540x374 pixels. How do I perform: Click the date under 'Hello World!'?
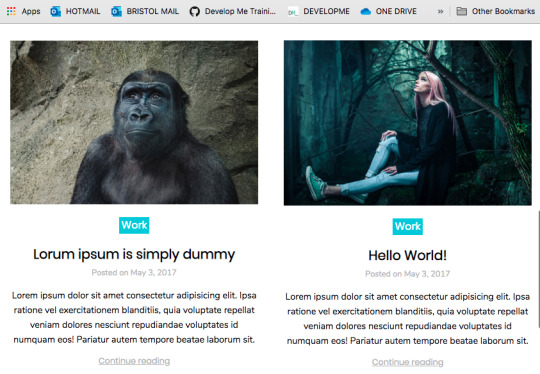(407, 274)
